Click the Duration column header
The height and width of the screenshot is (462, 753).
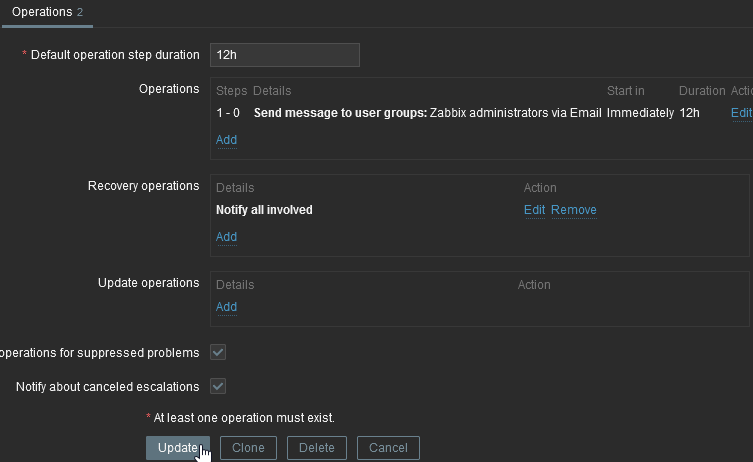(702, 91)
